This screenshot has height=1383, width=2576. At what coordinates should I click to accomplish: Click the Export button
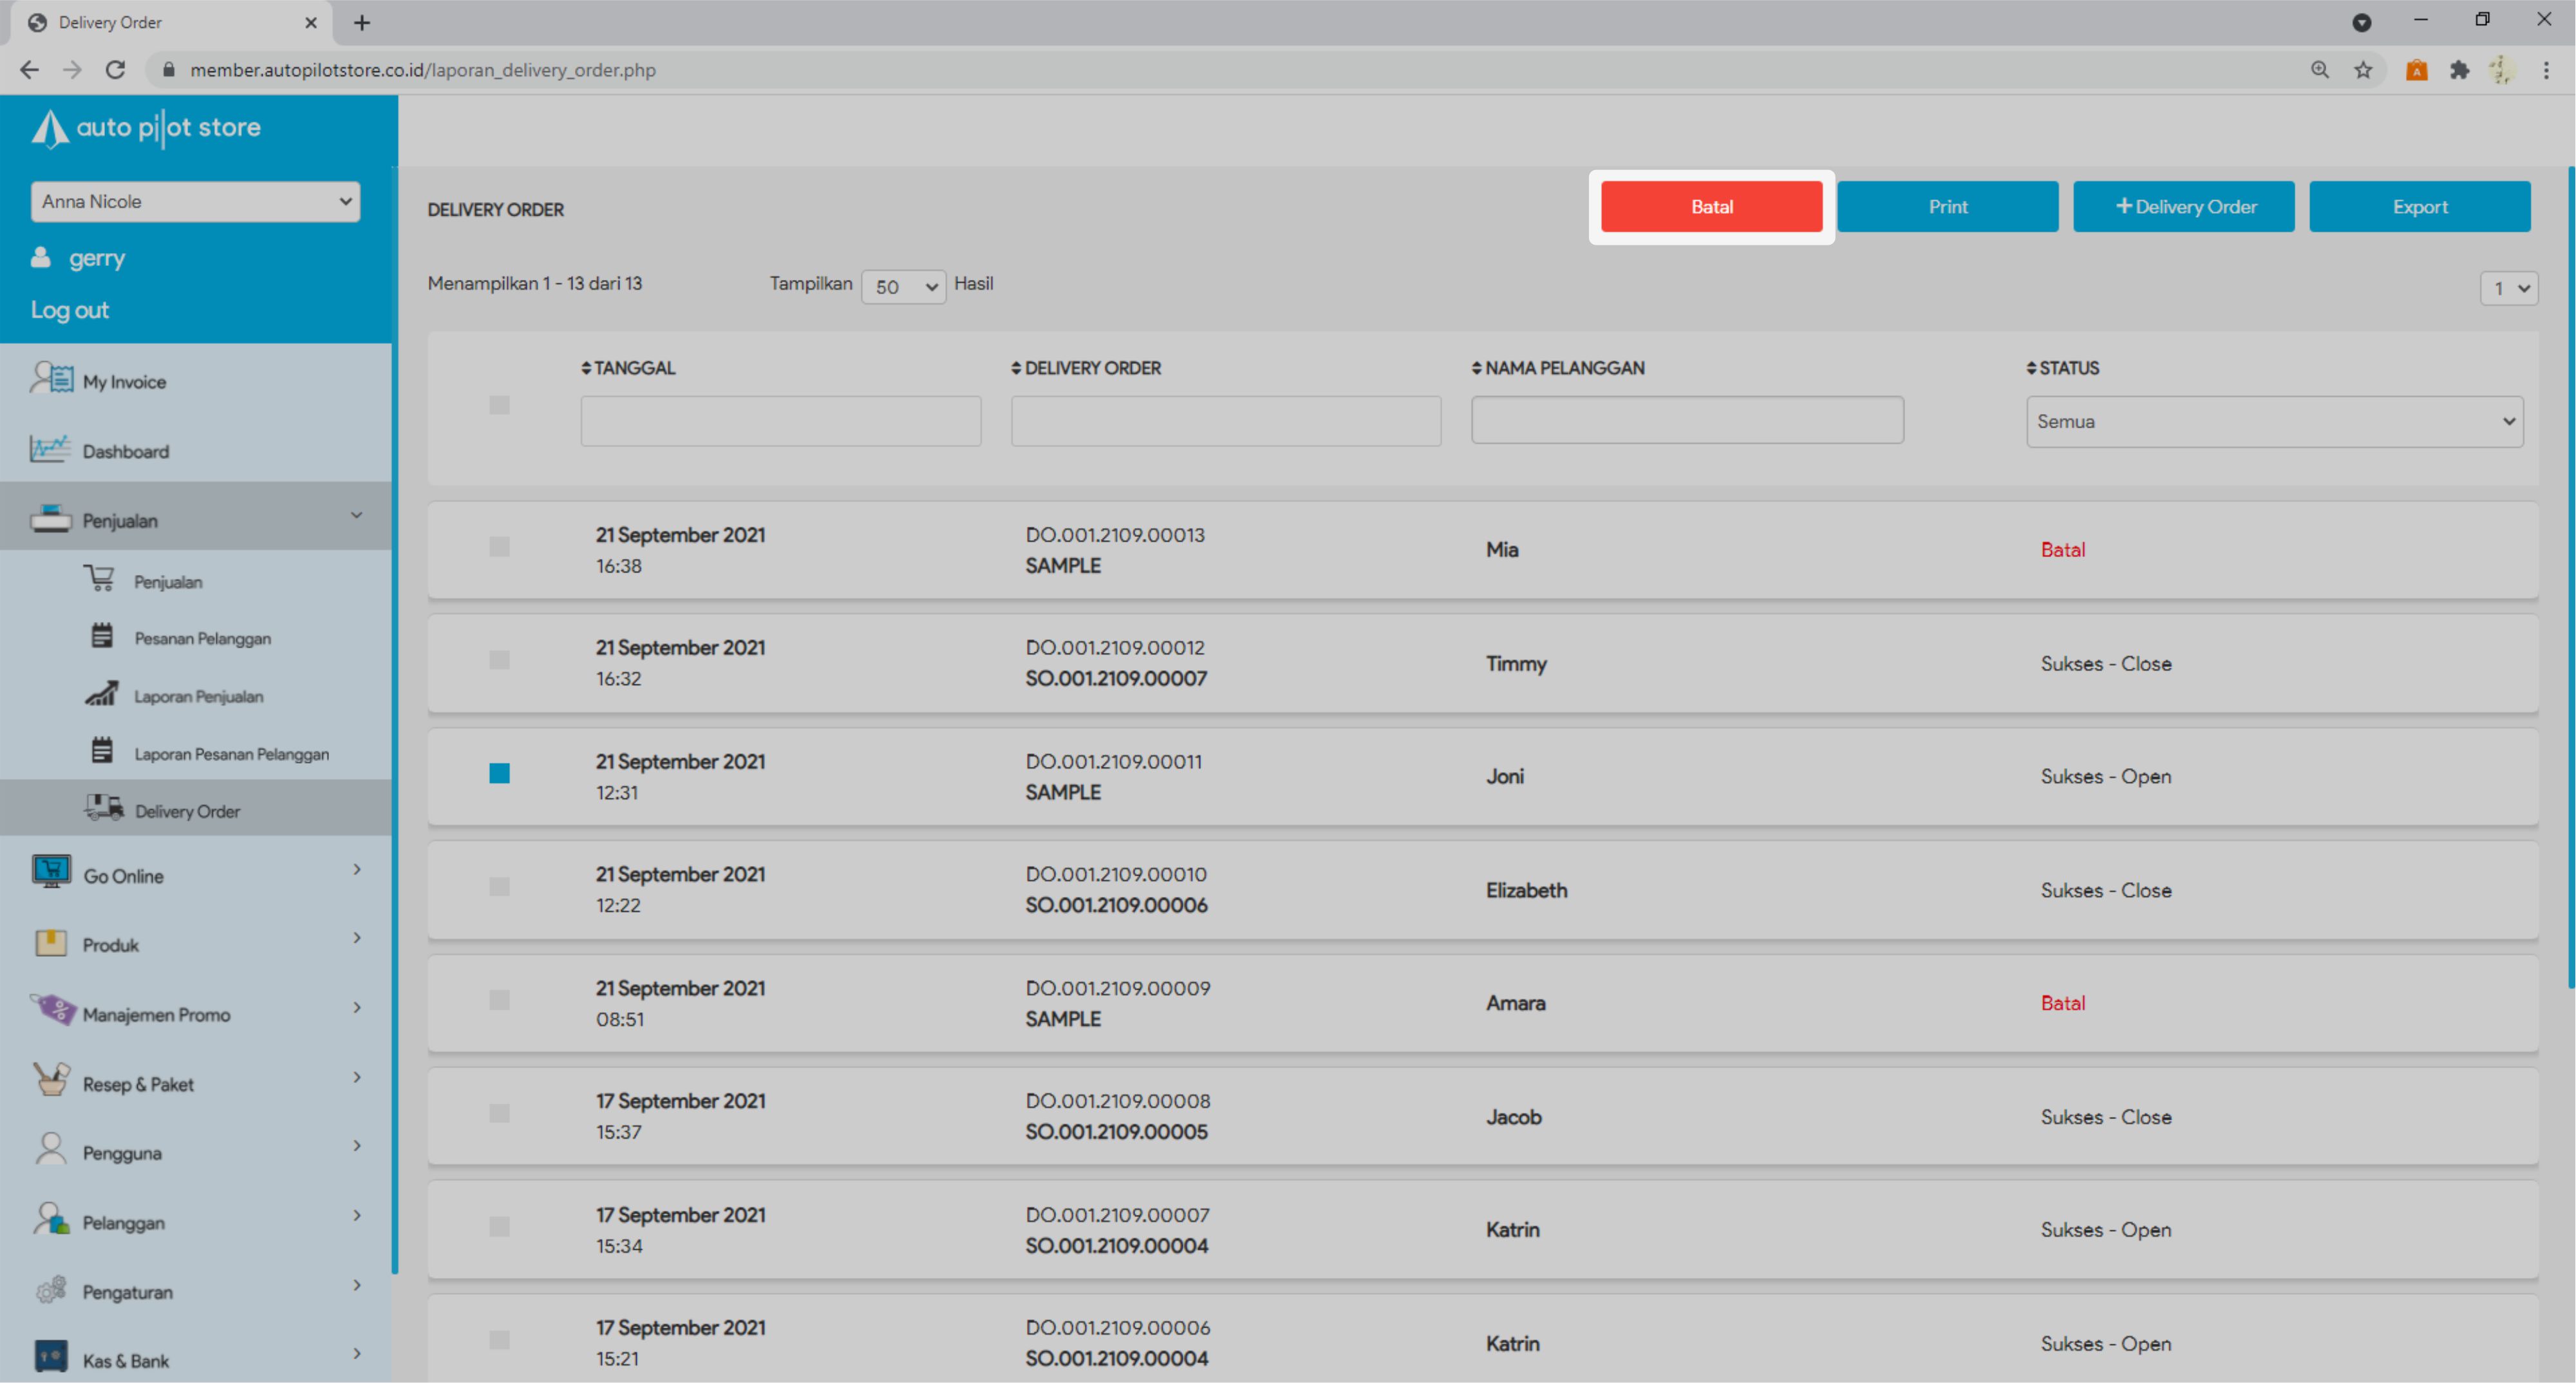[2419, 207]
